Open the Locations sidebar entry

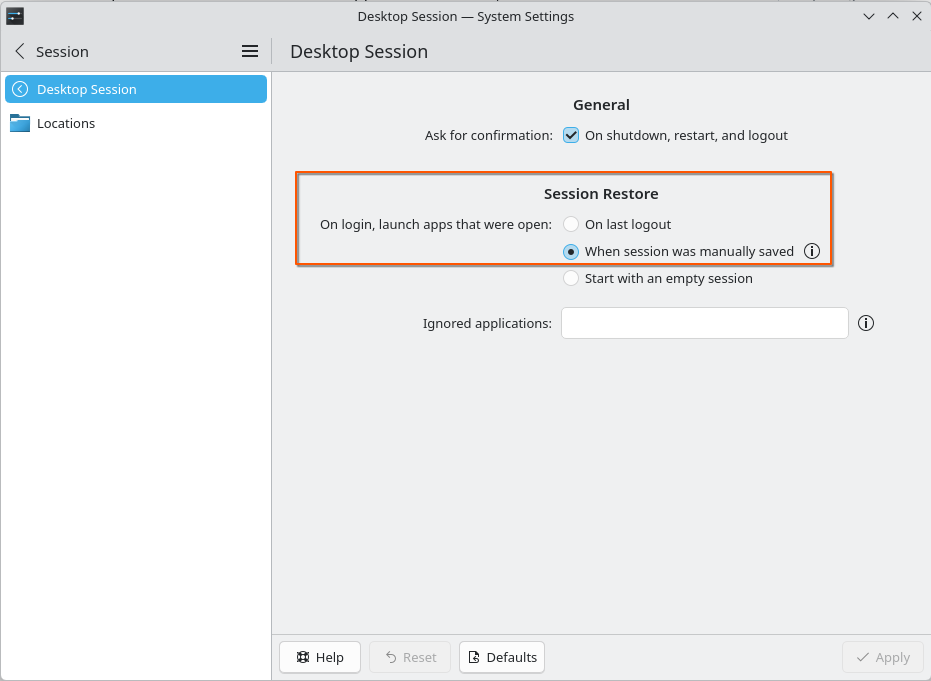(66, 123)
